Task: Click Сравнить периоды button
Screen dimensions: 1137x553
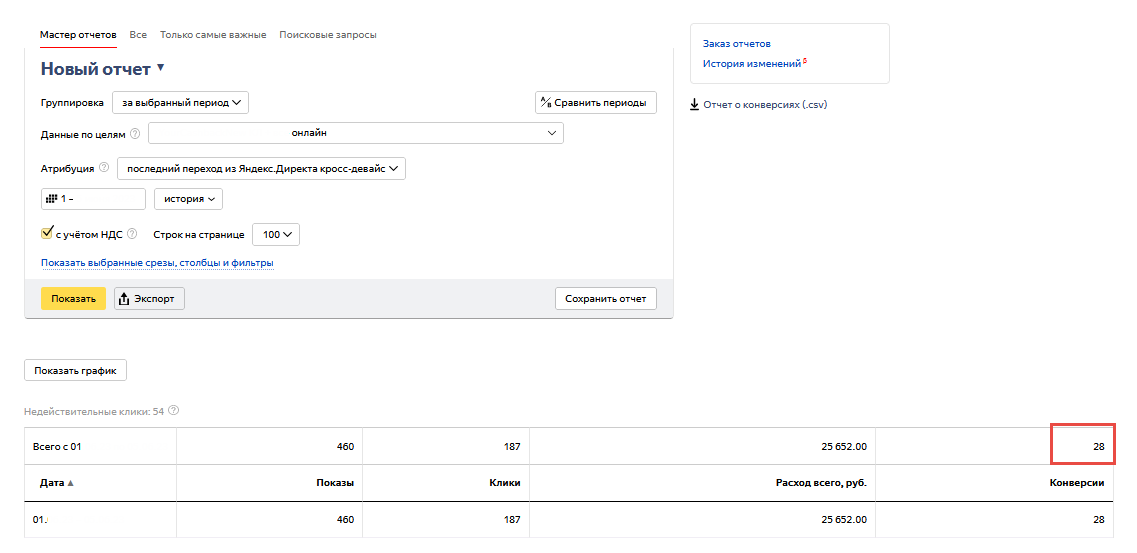Action: pyautogui.click(x=596, y=102)
